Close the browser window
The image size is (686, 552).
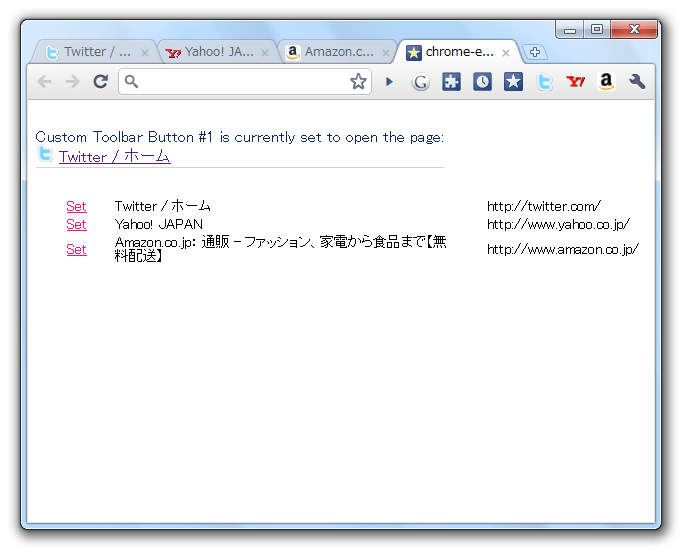tap(634, 29)
